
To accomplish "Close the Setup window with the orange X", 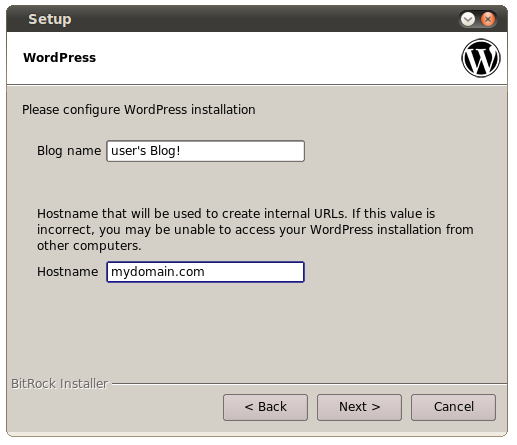I will tap(488, 19).
